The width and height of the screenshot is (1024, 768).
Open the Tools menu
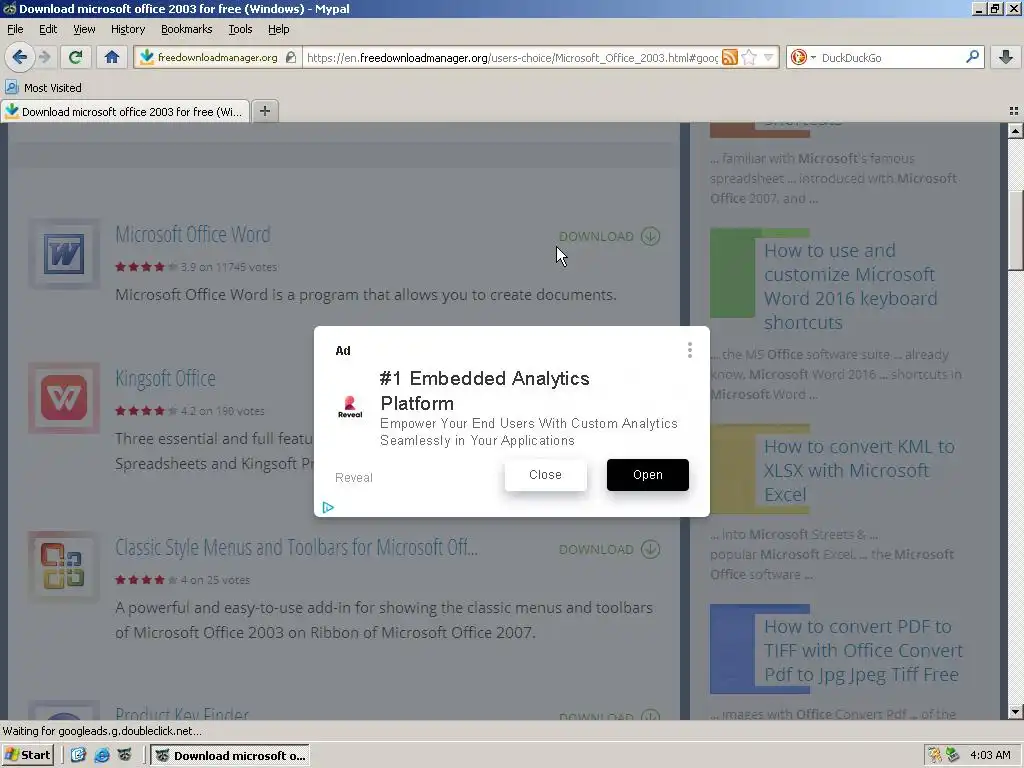[x=240, y=29]
